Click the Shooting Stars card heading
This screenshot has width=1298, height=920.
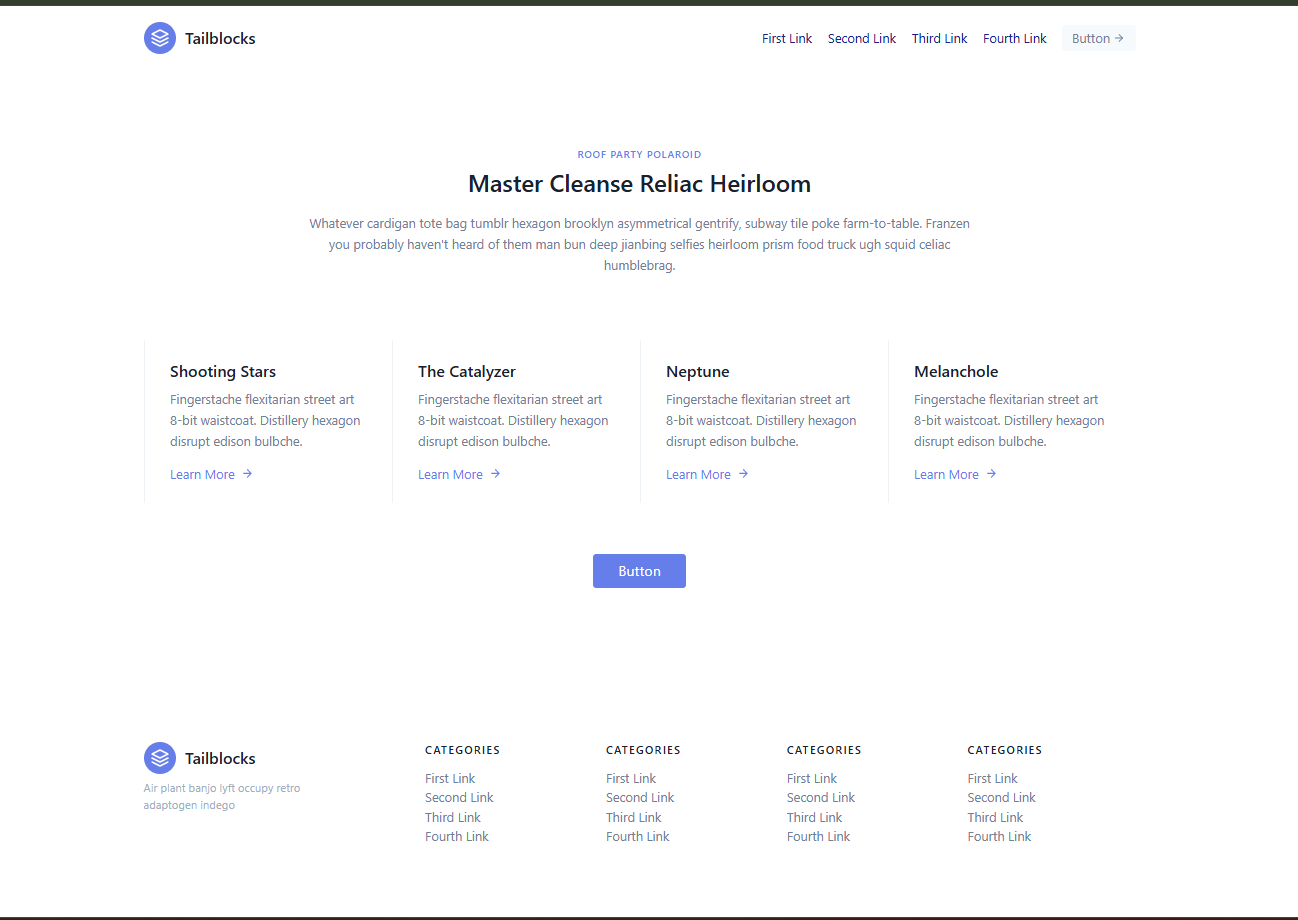(223, 372)
